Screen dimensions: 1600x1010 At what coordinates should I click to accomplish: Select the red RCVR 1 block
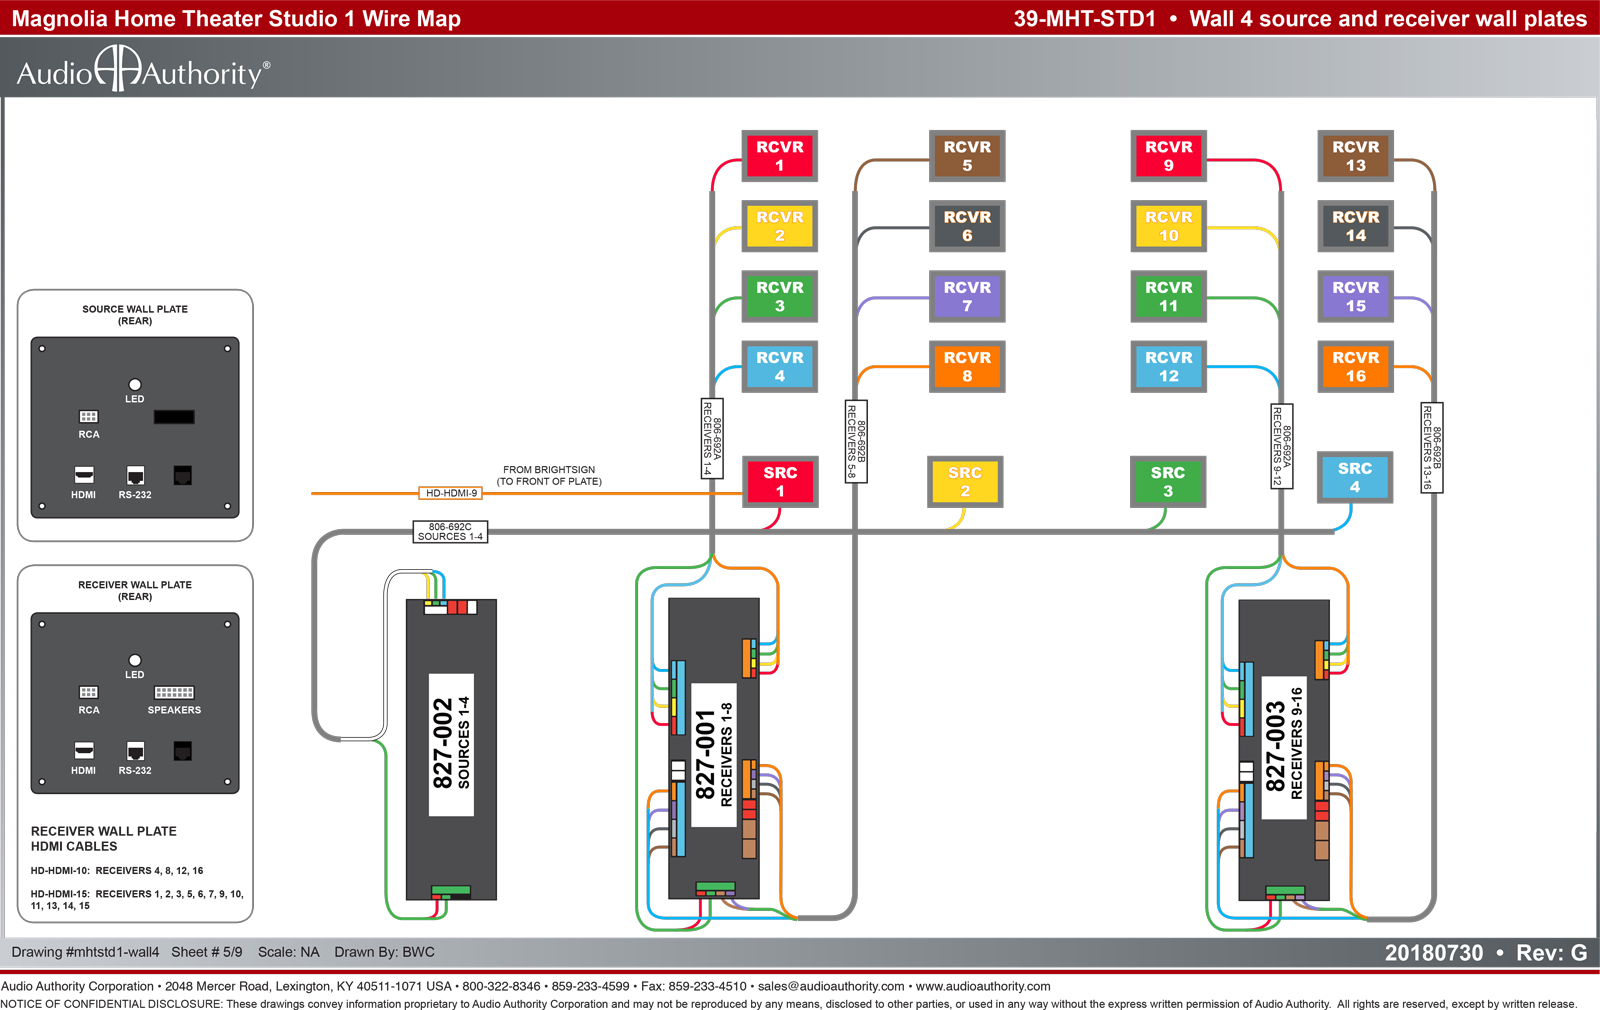[x=780, y=156]
